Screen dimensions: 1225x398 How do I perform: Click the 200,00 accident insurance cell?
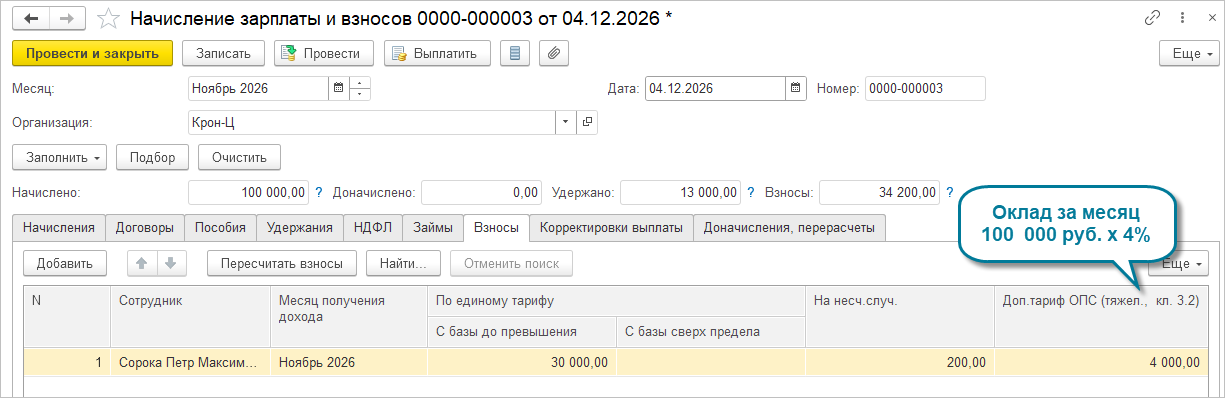click(x=900, y=363)
